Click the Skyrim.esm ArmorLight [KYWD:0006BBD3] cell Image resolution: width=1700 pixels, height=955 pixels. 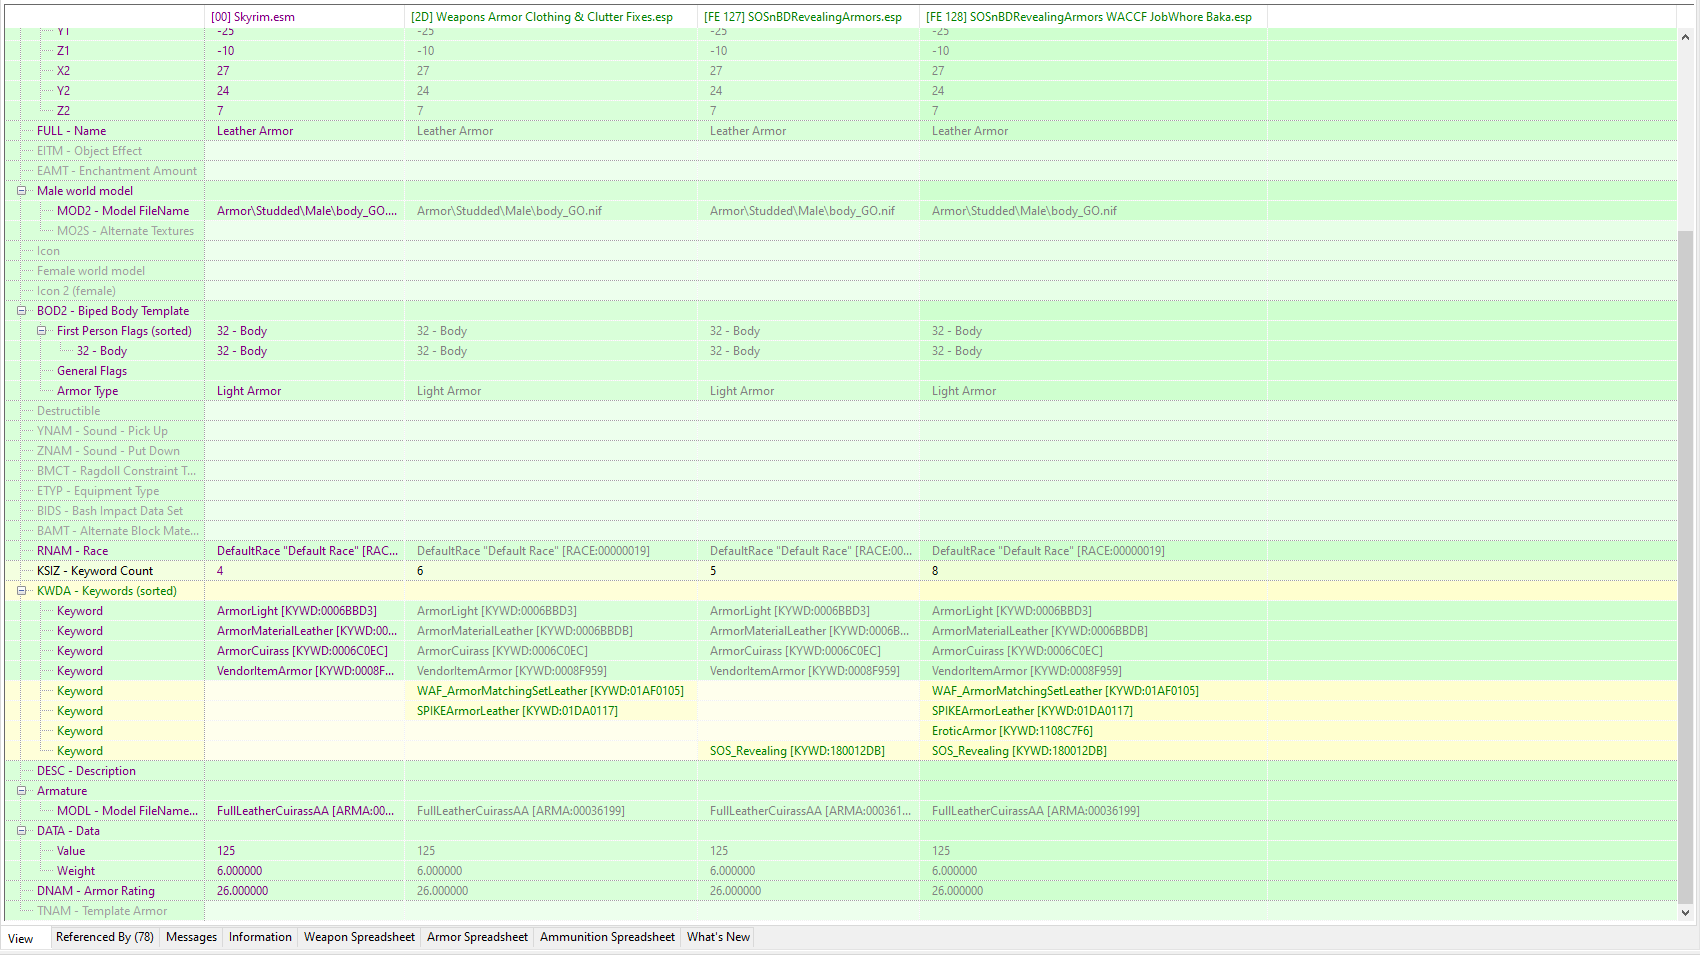pyautogui.click(x=305, y=611)
